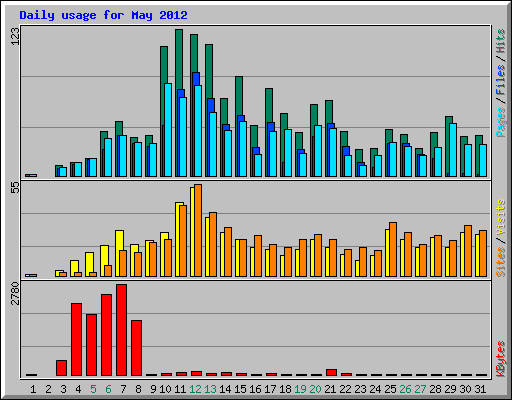Click day label "11" on the axis
This screenshot has height=400, width=512.
click(x=180, y=389)
